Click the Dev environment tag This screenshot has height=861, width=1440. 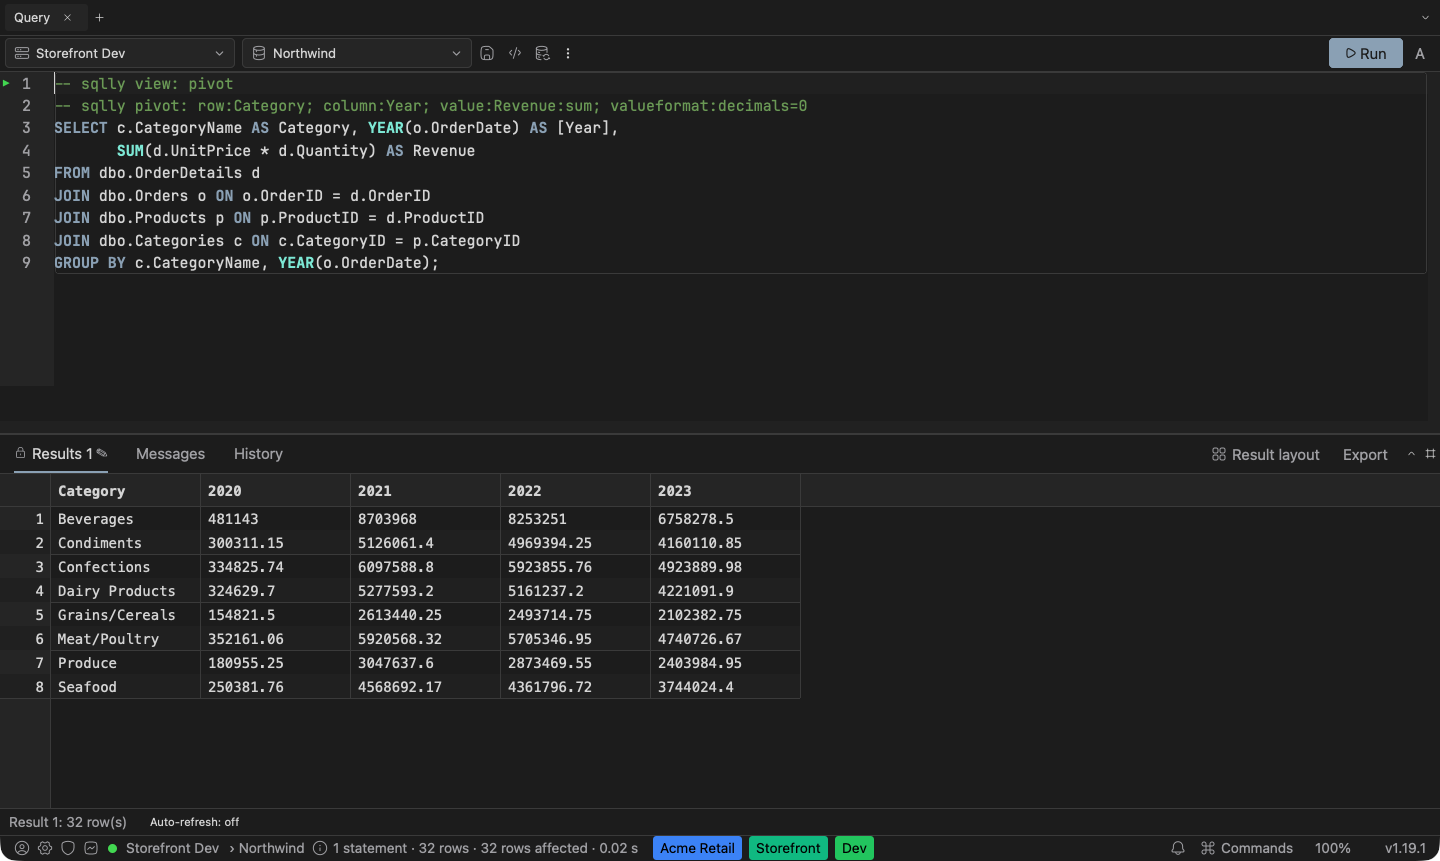854,848
